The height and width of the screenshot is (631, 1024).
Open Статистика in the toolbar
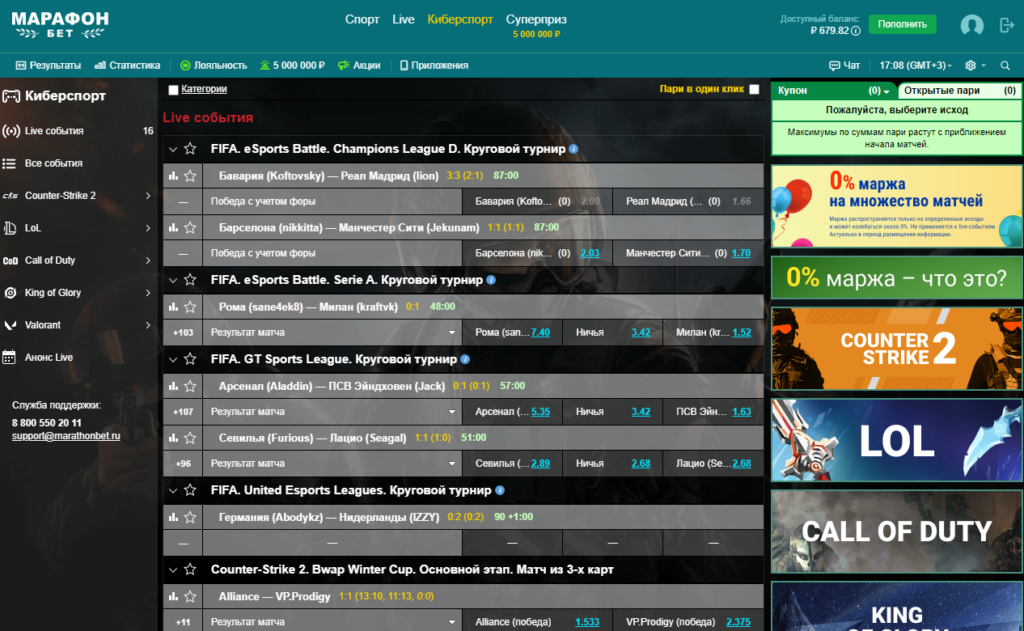point(127,65)
